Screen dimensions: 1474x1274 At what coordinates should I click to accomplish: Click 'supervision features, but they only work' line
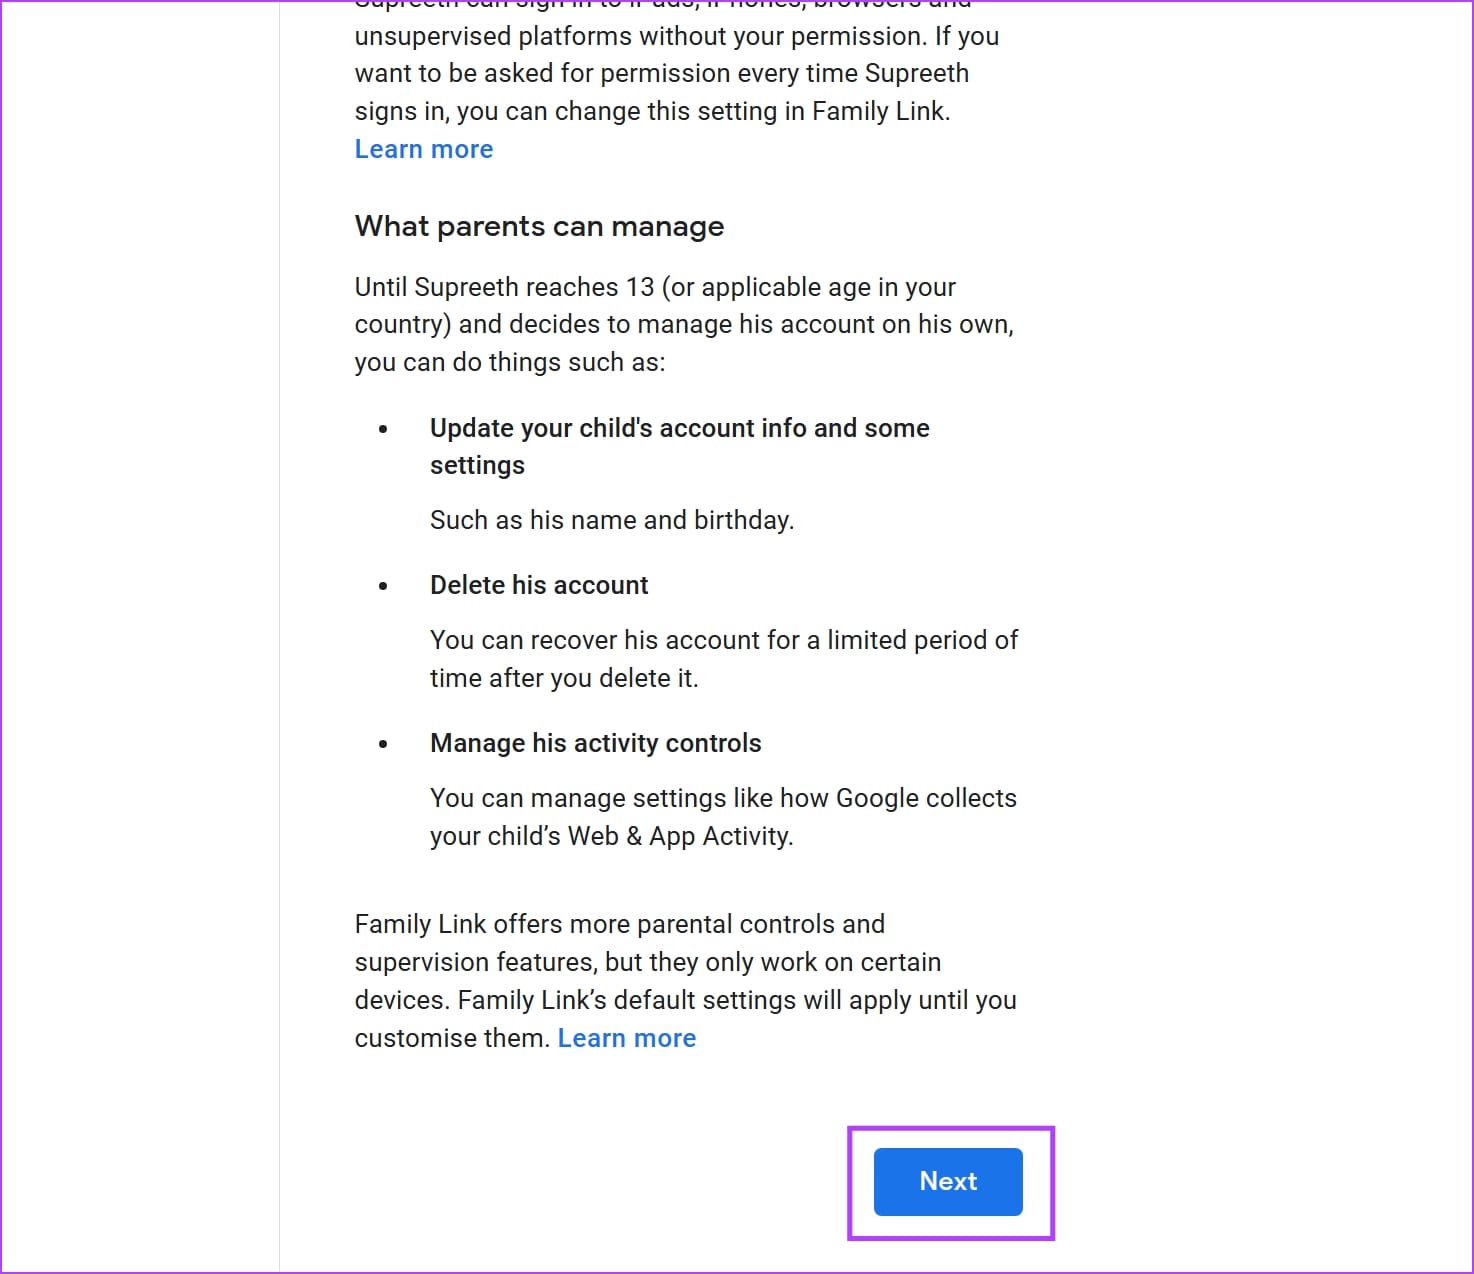(647, 962)
